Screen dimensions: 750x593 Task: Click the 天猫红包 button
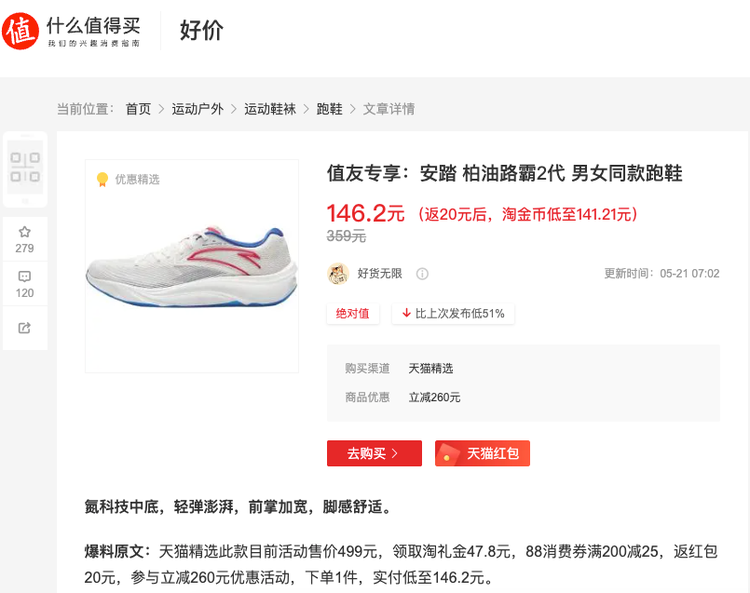(482, 453)
